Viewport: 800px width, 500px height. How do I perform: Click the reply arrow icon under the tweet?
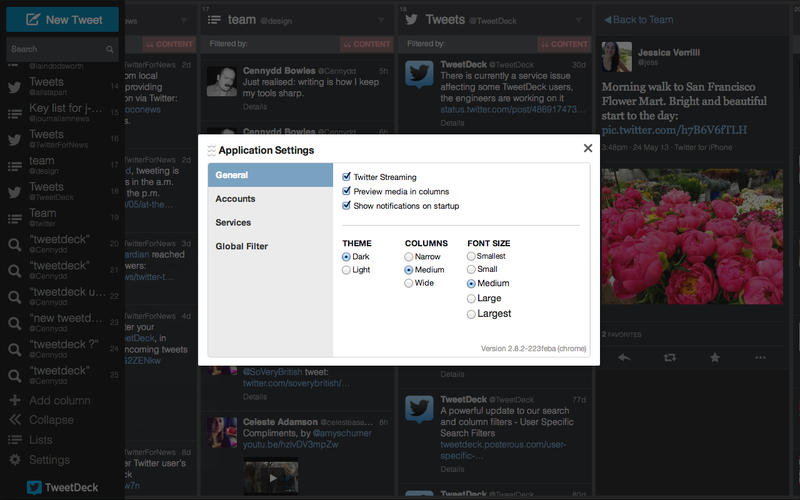(x=623, y=357)
